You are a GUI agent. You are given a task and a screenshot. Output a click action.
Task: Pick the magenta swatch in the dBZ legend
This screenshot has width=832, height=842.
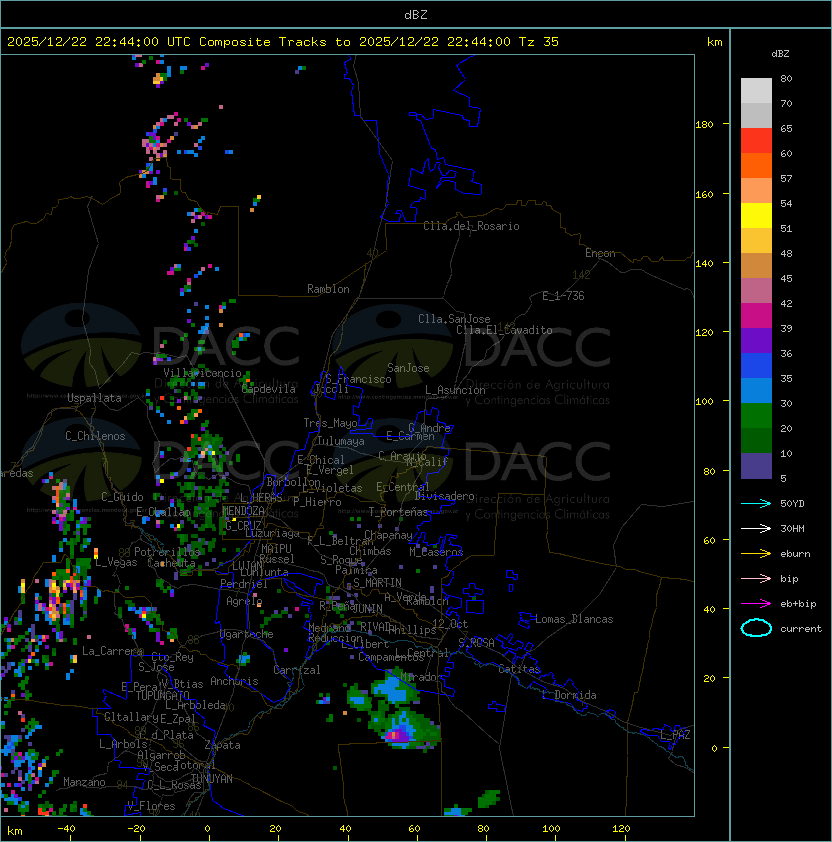[756, 316]
